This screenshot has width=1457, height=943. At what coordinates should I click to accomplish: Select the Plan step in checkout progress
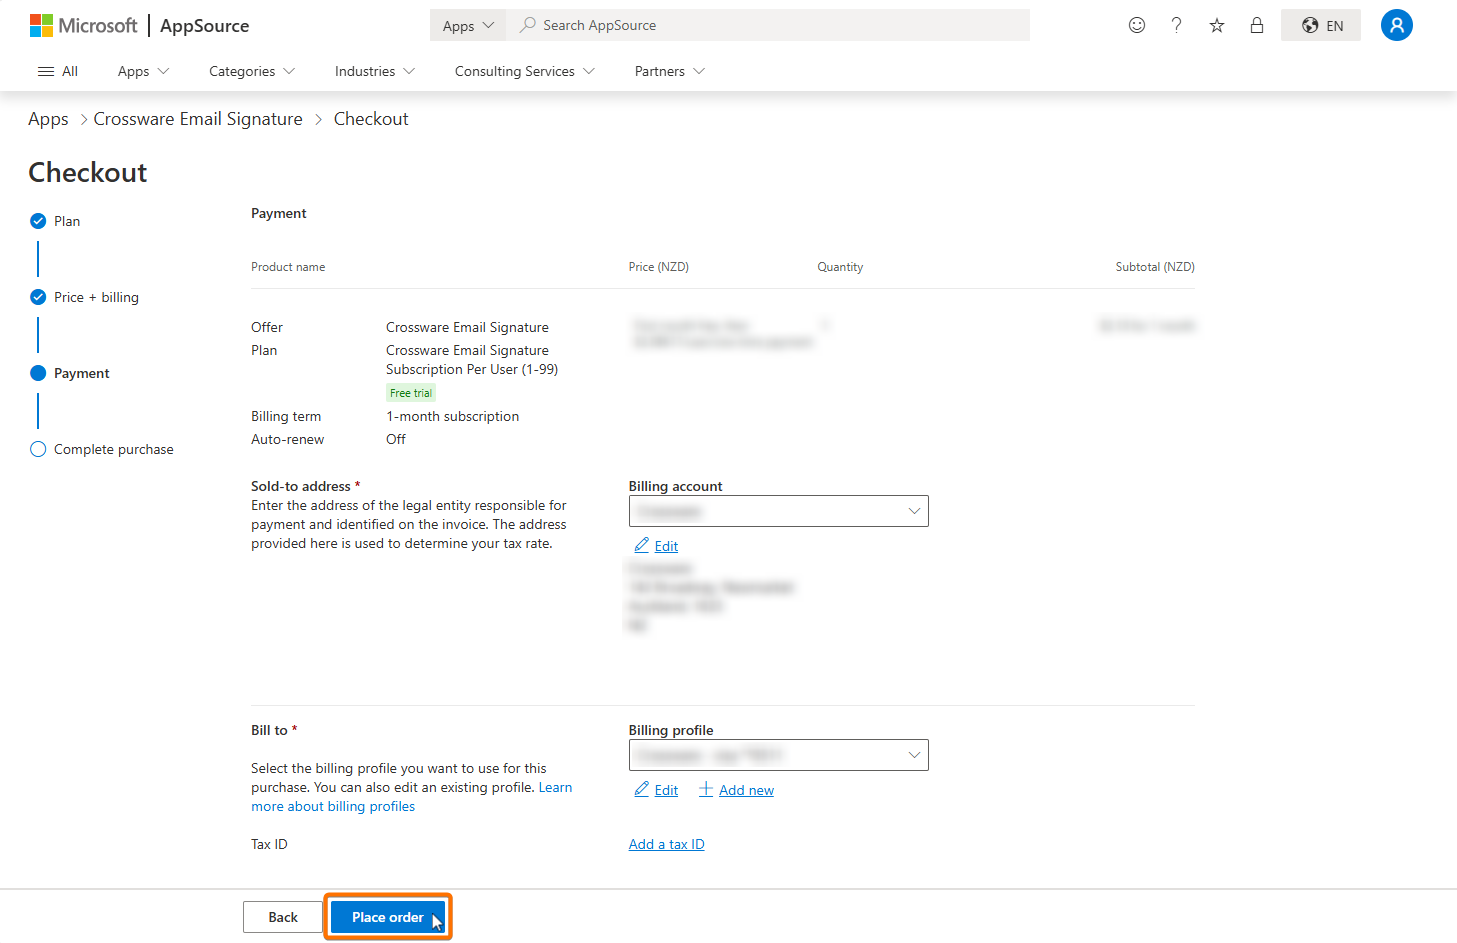38,221
